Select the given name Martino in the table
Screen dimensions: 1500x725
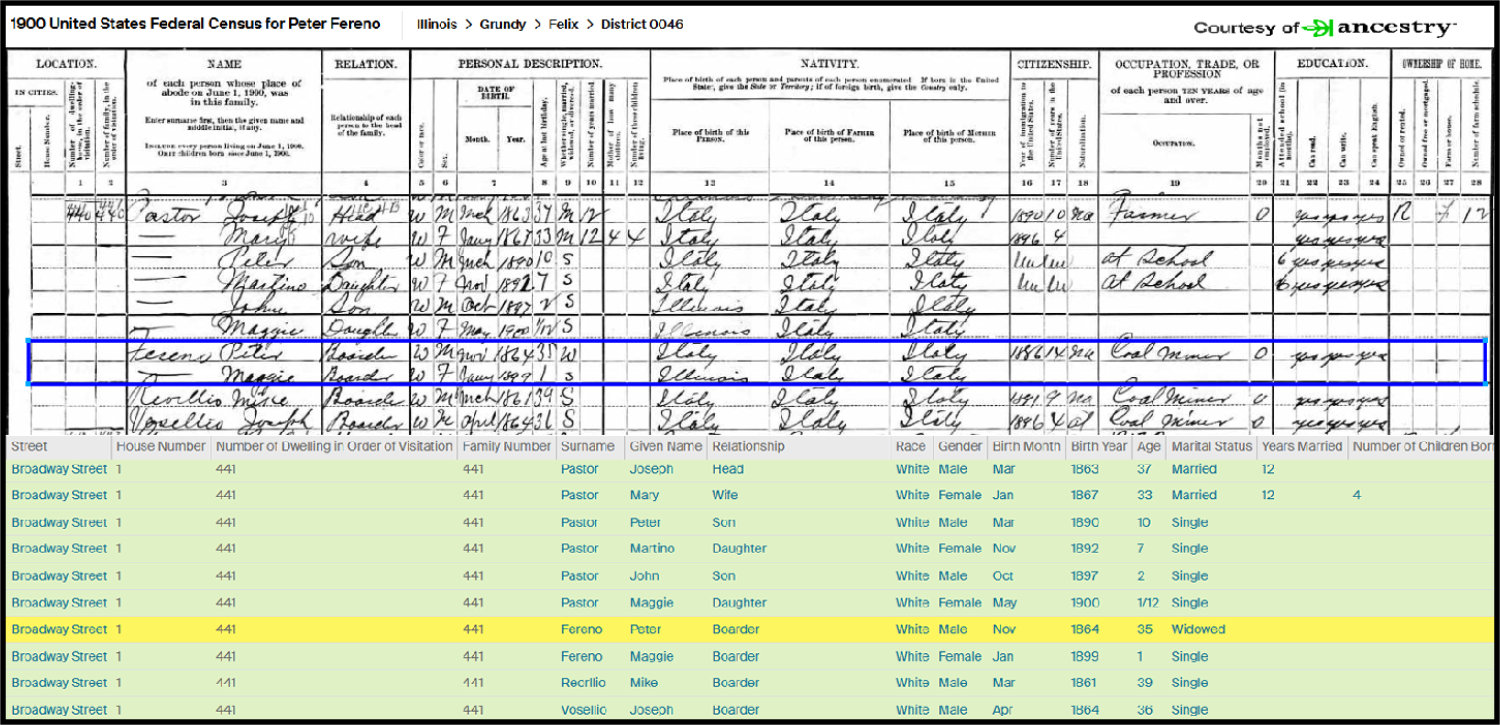coord(652,548)
